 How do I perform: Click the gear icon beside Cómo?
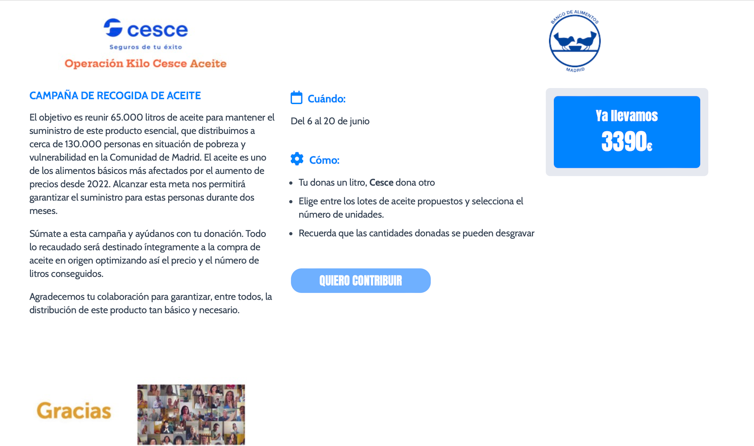297,159
